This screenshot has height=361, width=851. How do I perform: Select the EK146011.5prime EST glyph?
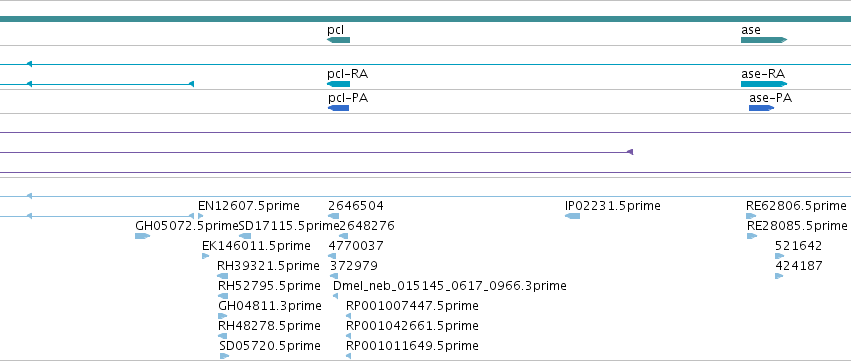(x=205, y=256)
